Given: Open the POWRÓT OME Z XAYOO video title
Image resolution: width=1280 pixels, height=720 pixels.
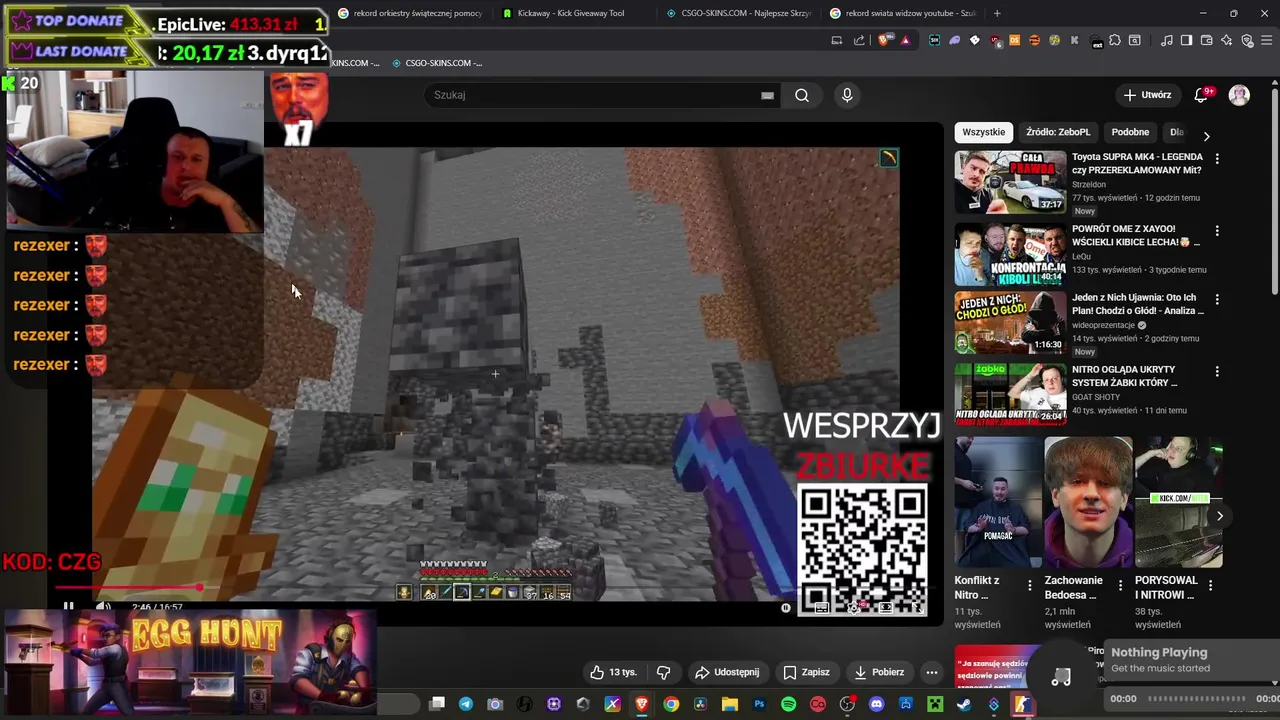Looking at the screenshot, I should tap(1136, 235).
